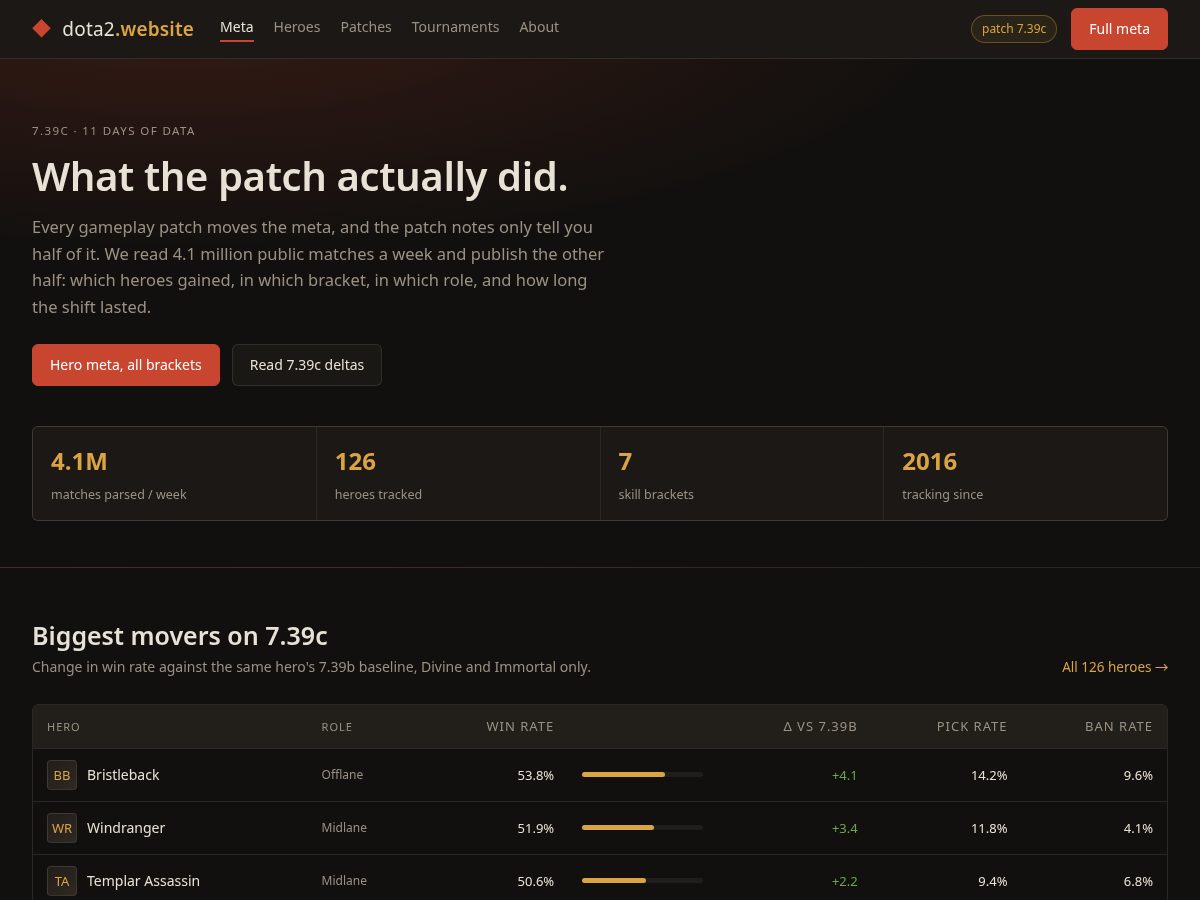Click the BB Bristleback hero icon
The width and height of the screenshot is (1200, 900).
[x=62, y=775]
